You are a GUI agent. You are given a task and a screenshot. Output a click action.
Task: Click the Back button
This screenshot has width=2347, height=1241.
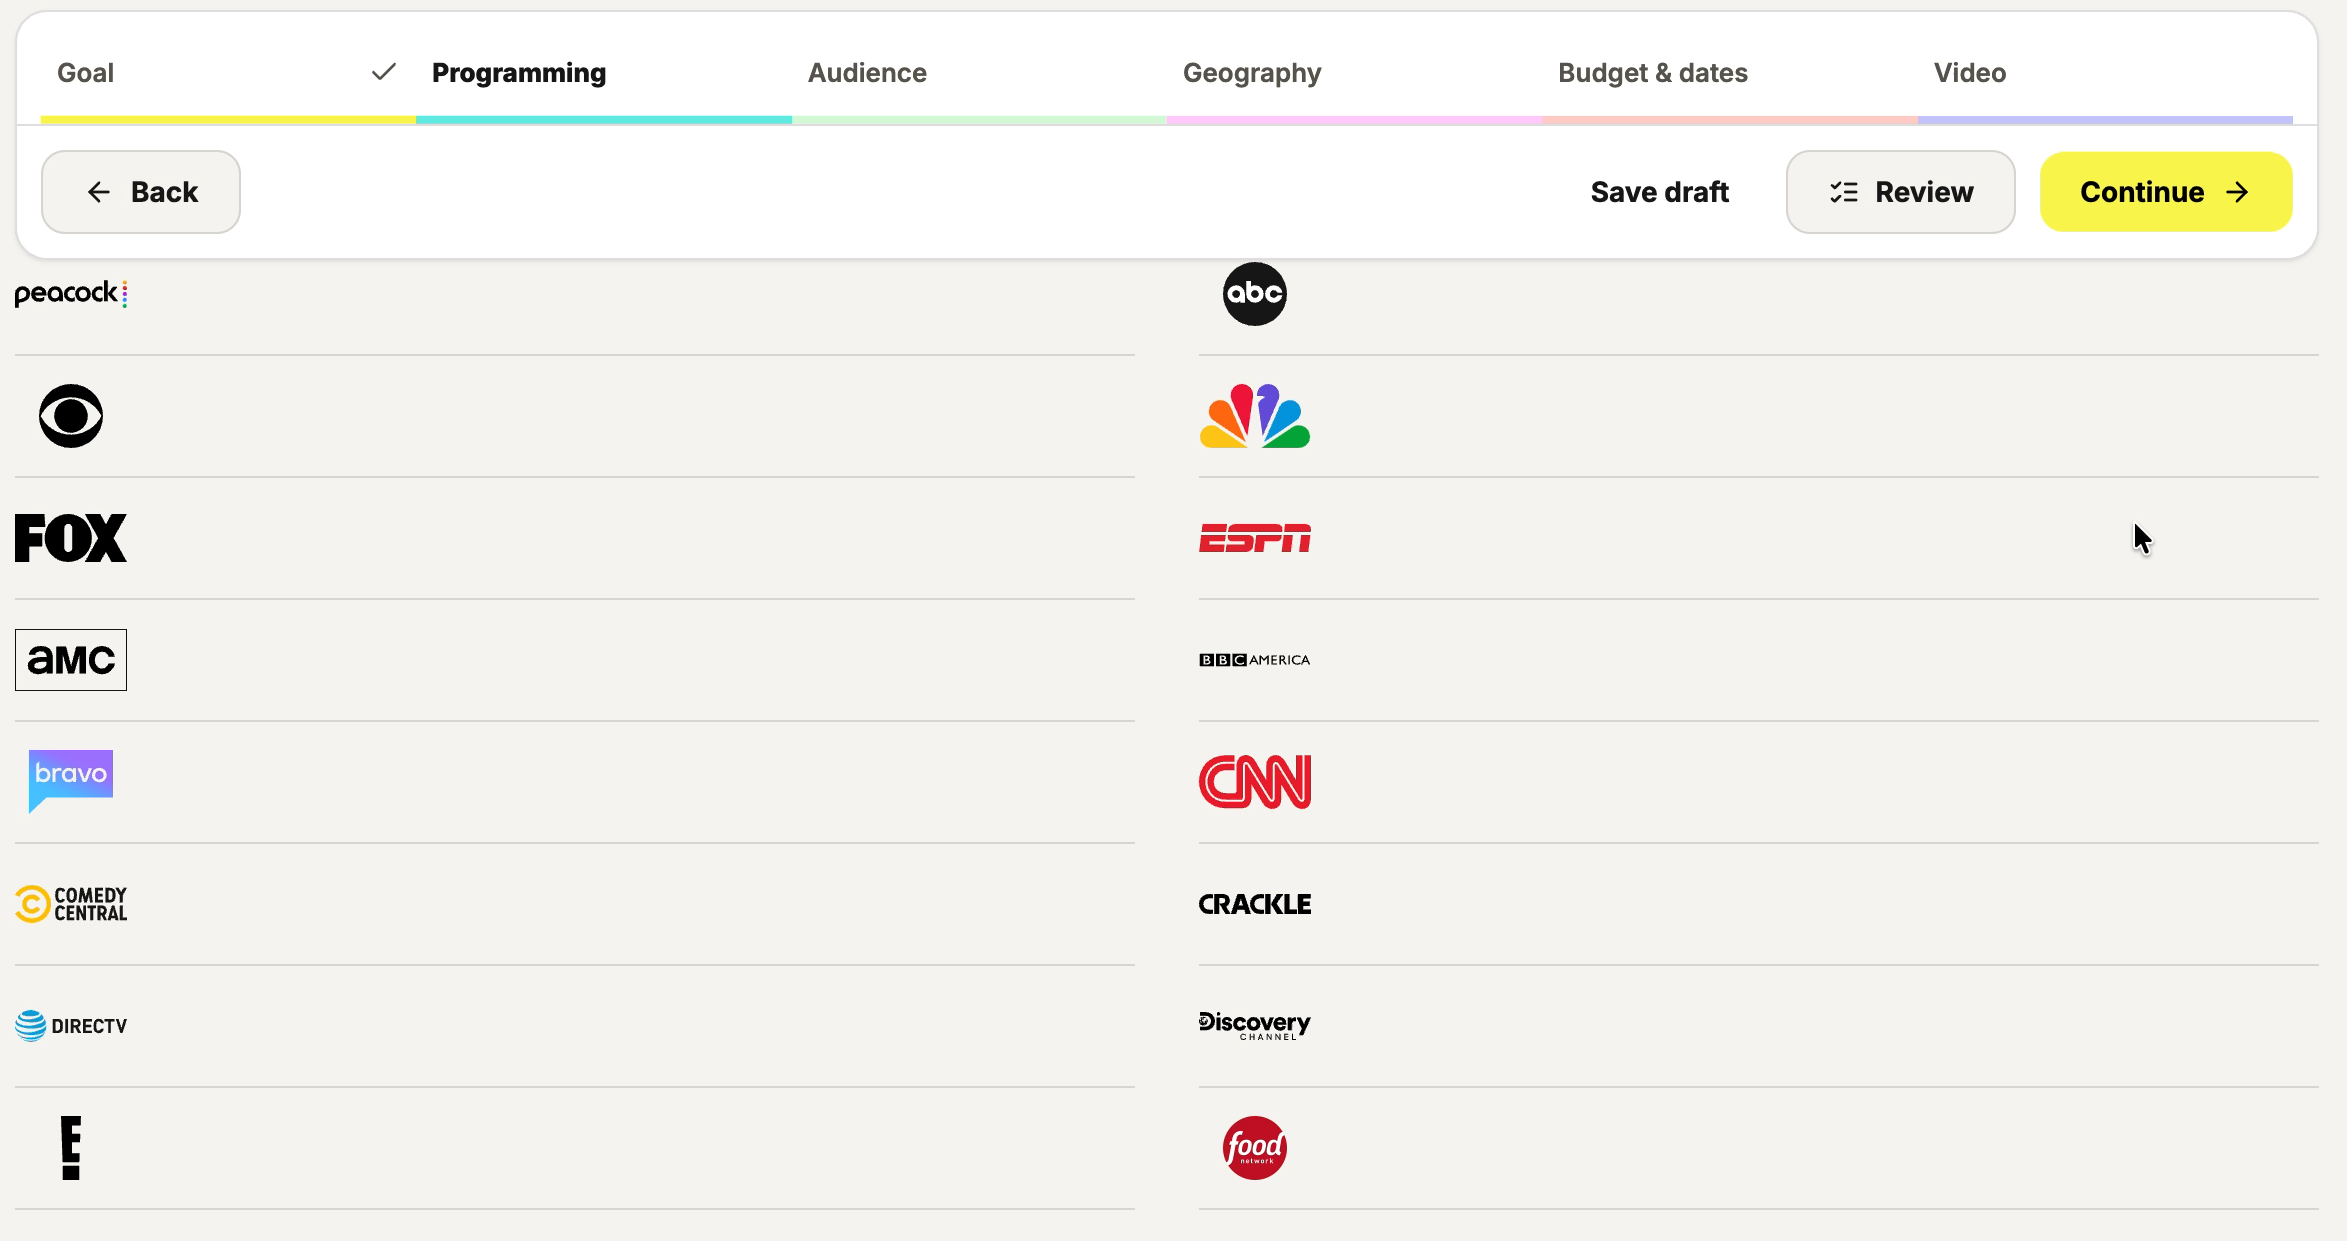[x=141, y=192]
